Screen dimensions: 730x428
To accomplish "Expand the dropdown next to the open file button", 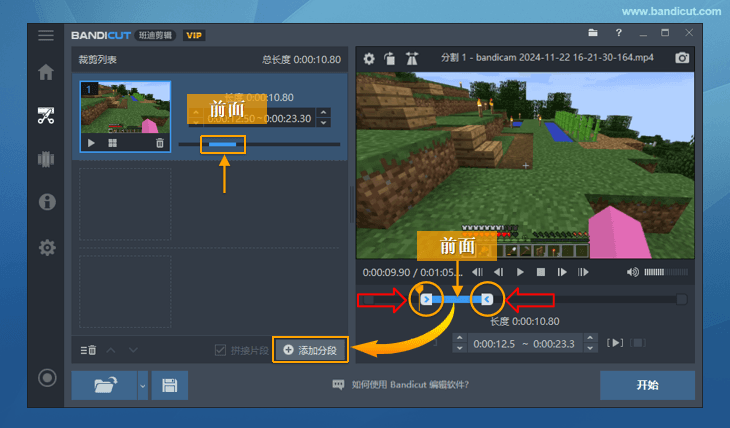I will tap(142, 385).
